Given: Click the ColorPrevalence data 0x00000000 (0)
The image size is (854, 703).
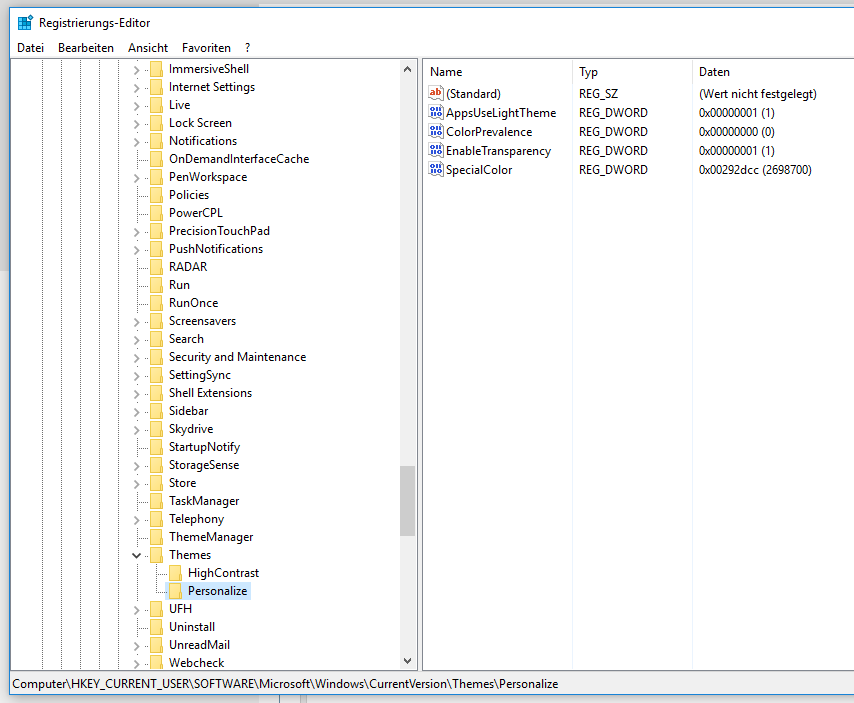Looking at the screenshot, I should coord(736,132).
